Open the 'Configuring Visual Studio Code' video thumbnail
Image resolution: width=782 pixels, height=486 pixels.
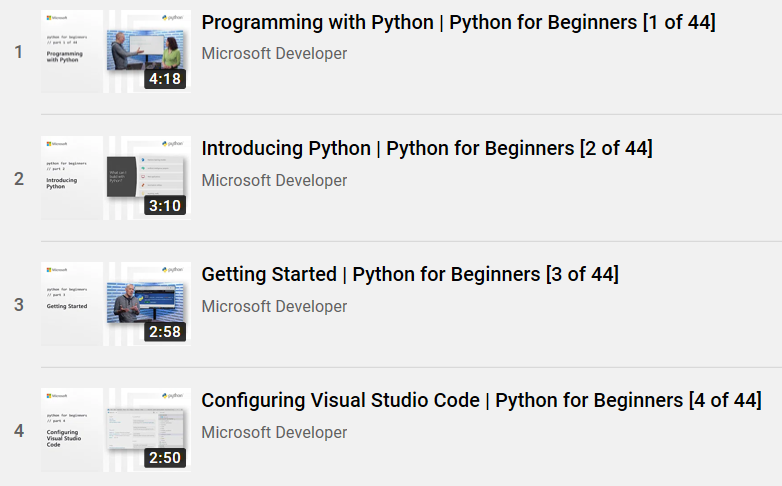[116, 430]
